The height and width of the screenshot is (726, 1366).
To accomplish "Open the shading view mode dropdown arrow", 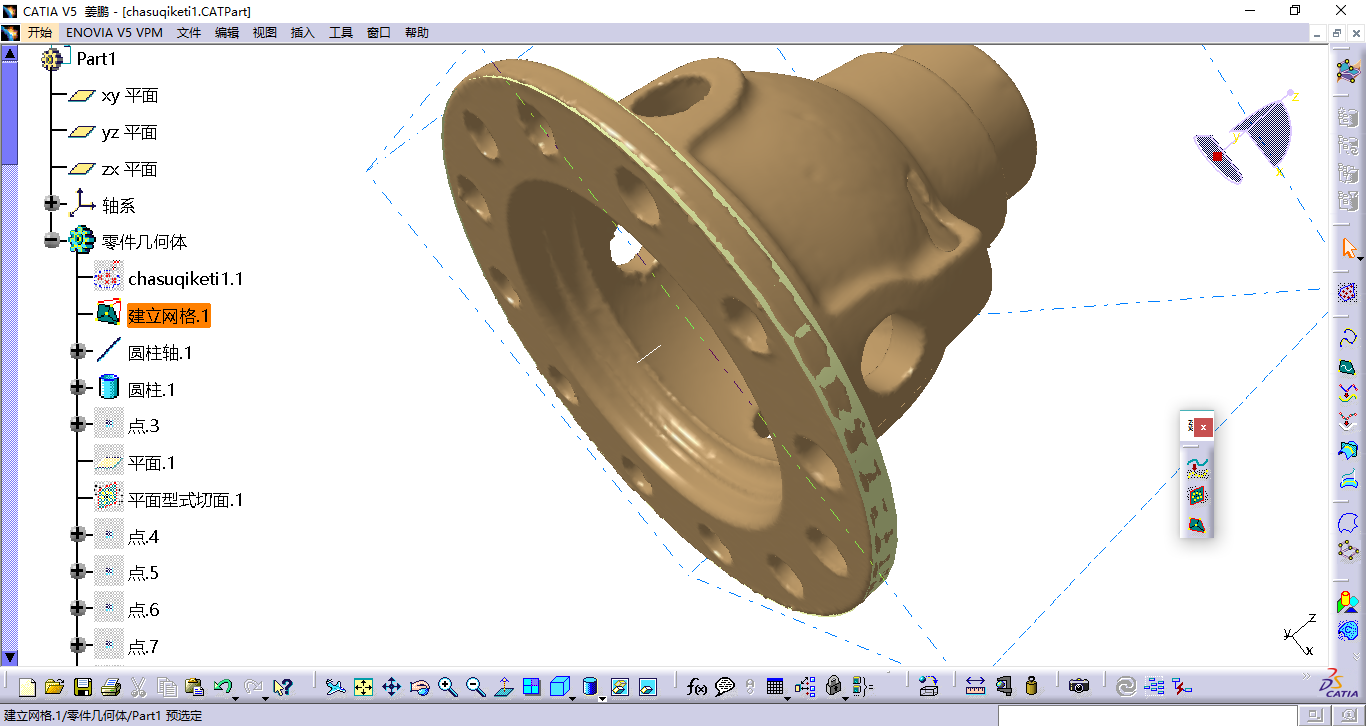I will [x=602, y=697].
